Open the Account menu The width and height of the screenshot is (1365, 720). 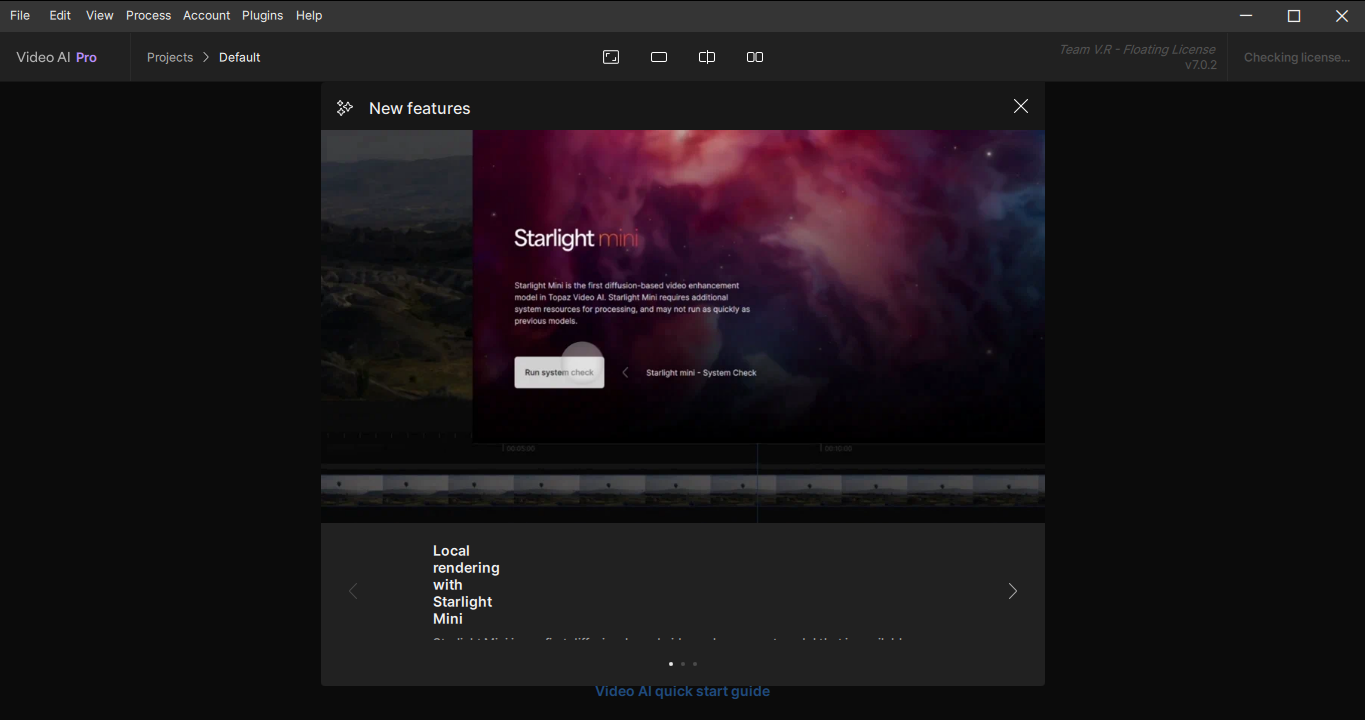[206, 15]
